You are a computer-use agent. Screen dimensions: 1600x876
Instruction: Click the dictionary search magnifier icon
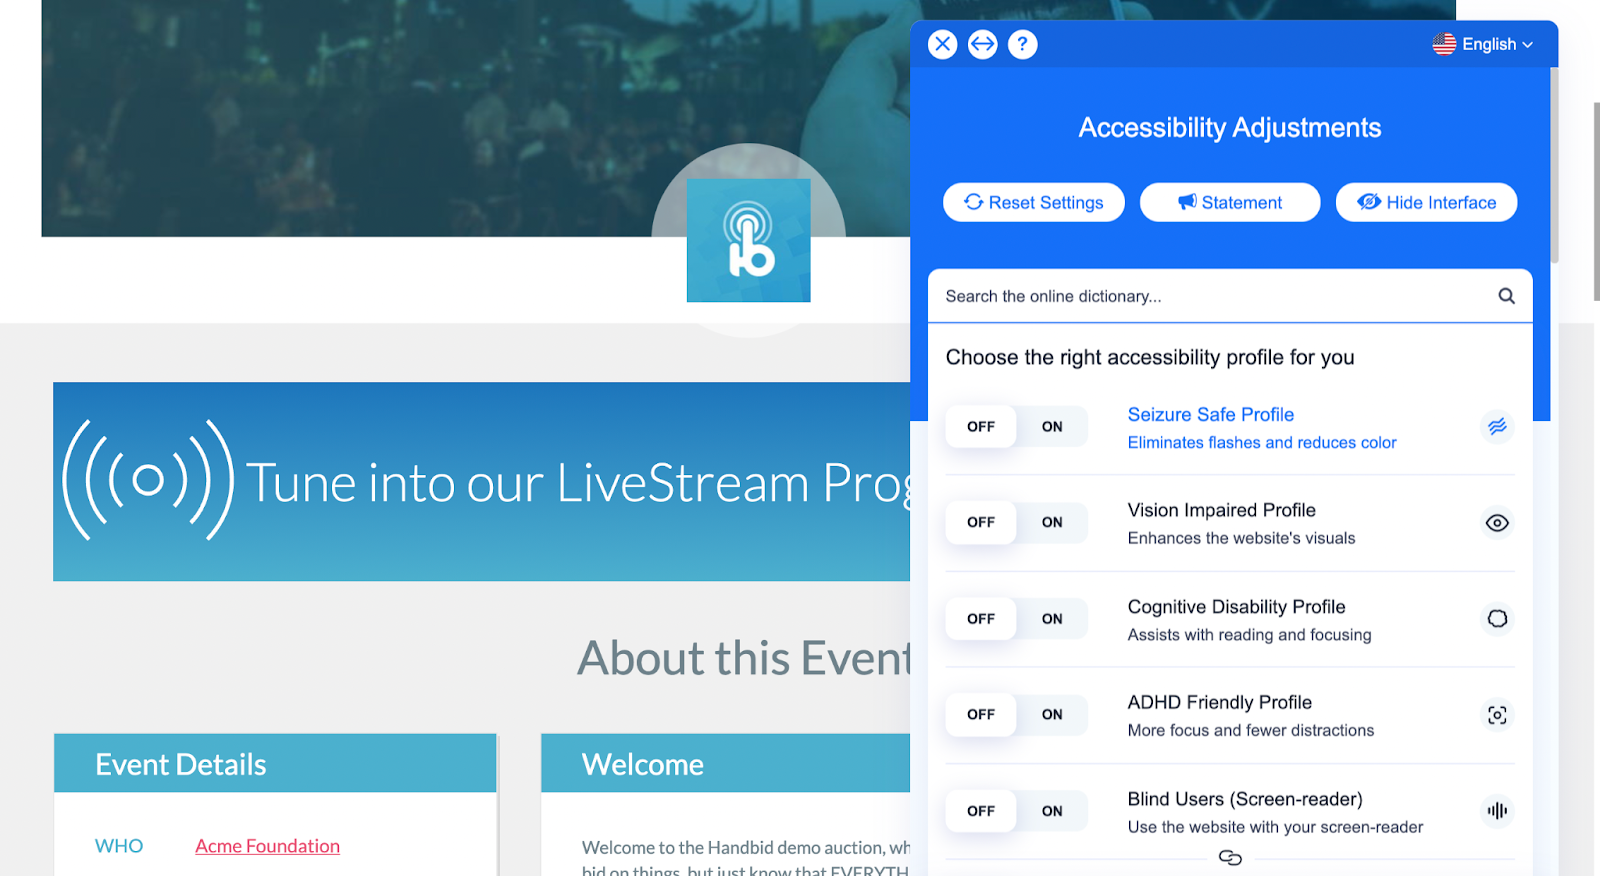(1506, 296)
